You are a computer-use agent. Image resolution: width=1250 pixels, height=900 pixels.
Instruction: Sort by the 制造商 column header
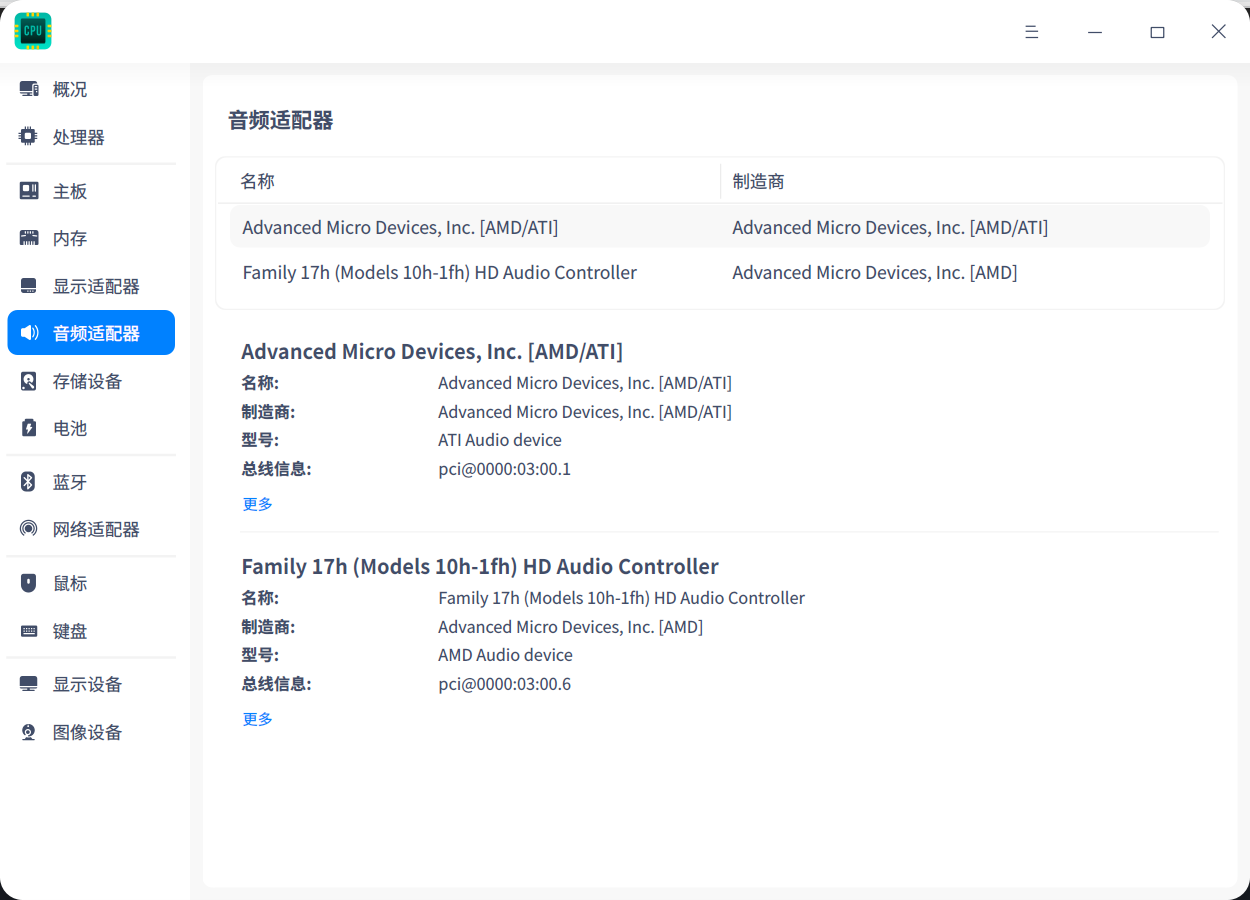point(971,181)
